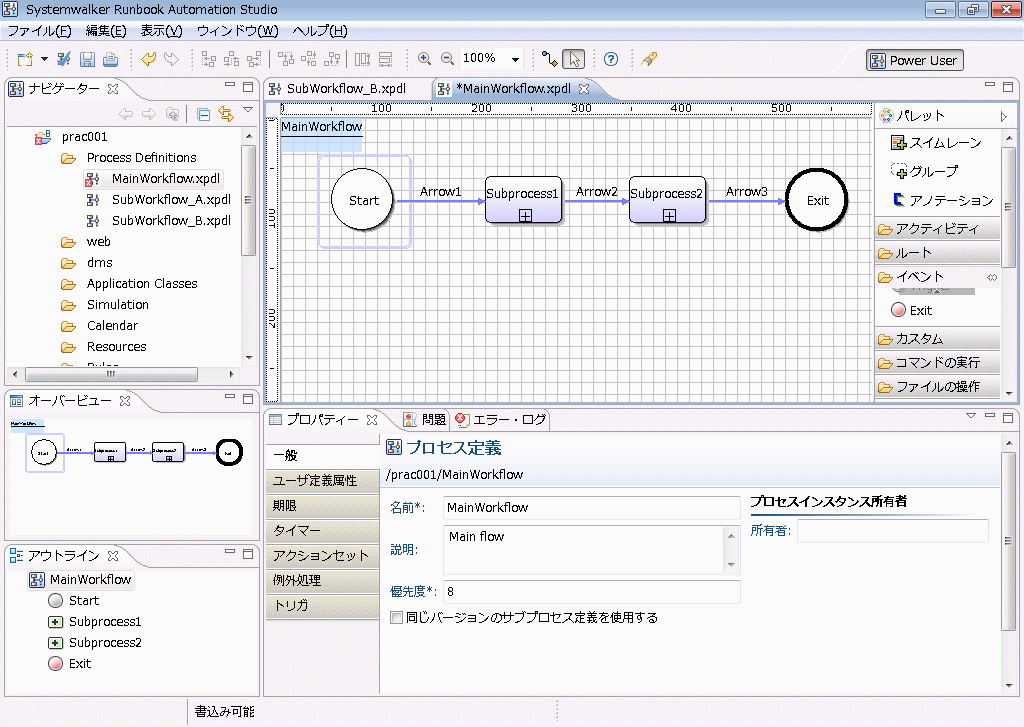Expand the コマンドの実行 palette drawer
The image size is (1024, 727).
(x=937, y=363)
